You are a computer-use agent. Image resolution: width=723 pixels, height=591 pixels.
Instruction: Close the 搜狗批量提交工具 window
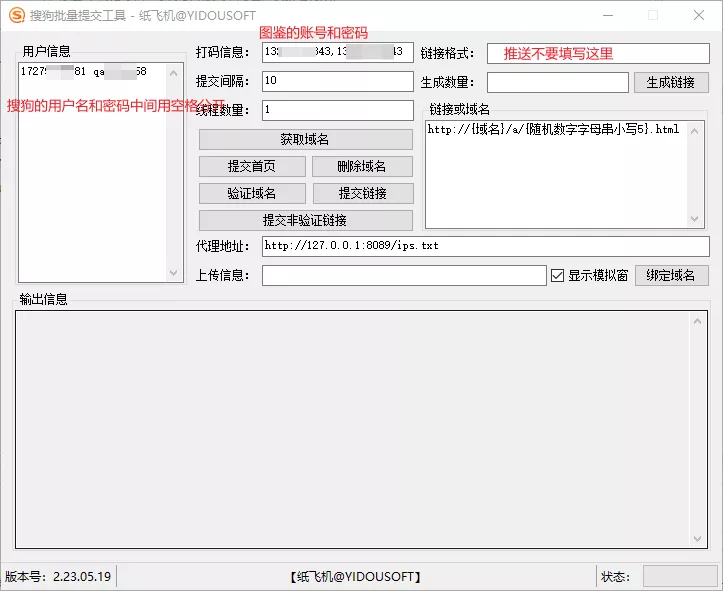coord(699,15)
